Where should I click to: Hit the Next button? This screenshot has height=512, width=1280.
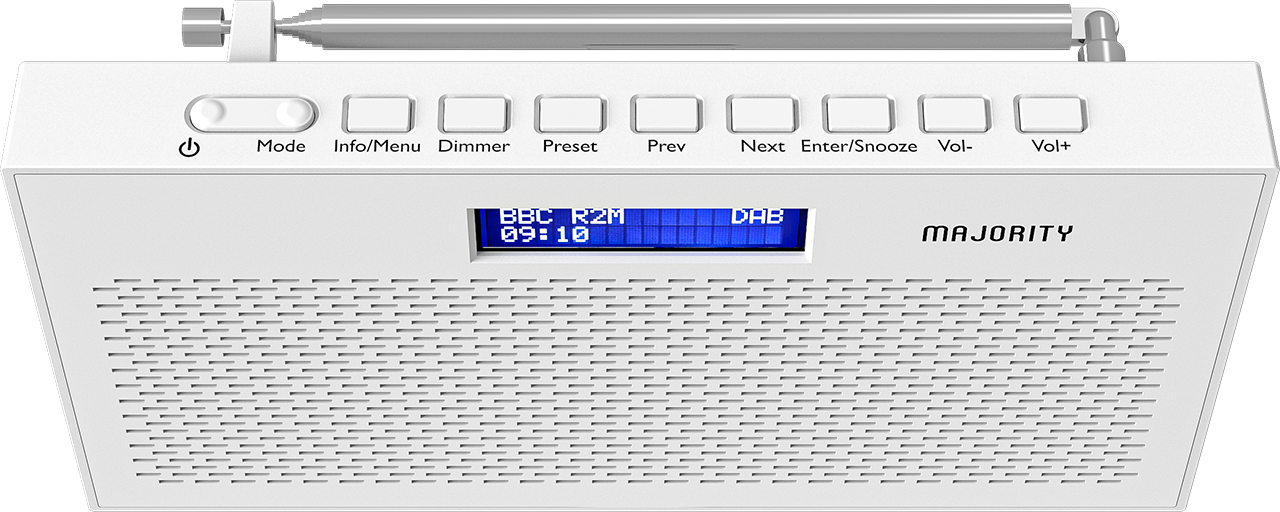pyautogui.click(x=762, y=114)
